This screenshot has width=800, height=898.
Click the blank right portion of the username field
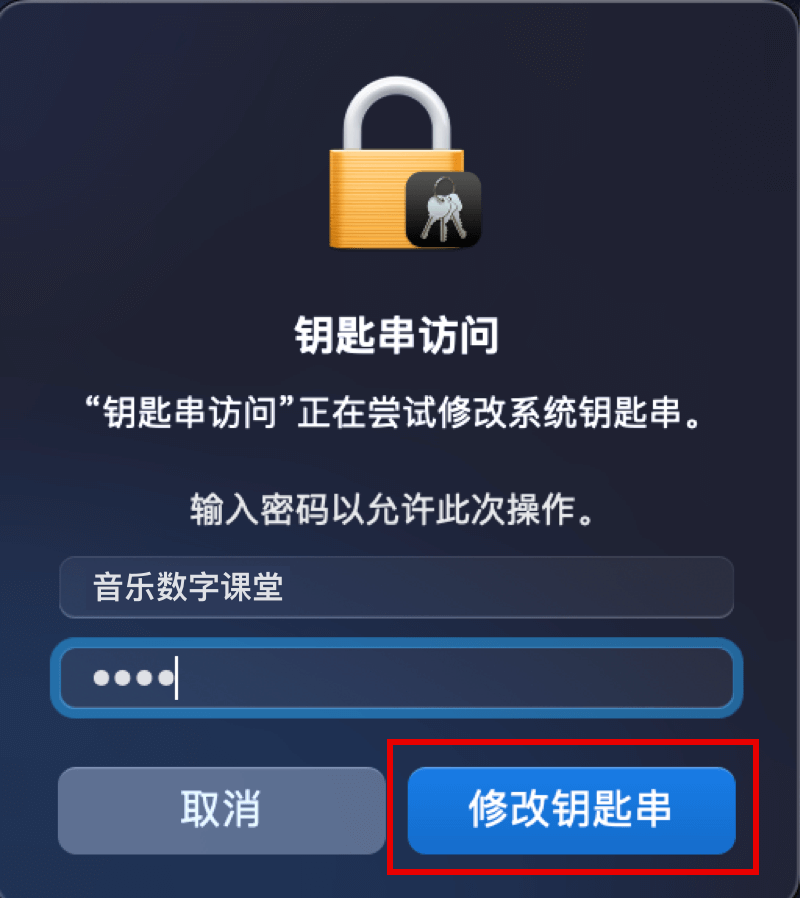pos(510,587)
